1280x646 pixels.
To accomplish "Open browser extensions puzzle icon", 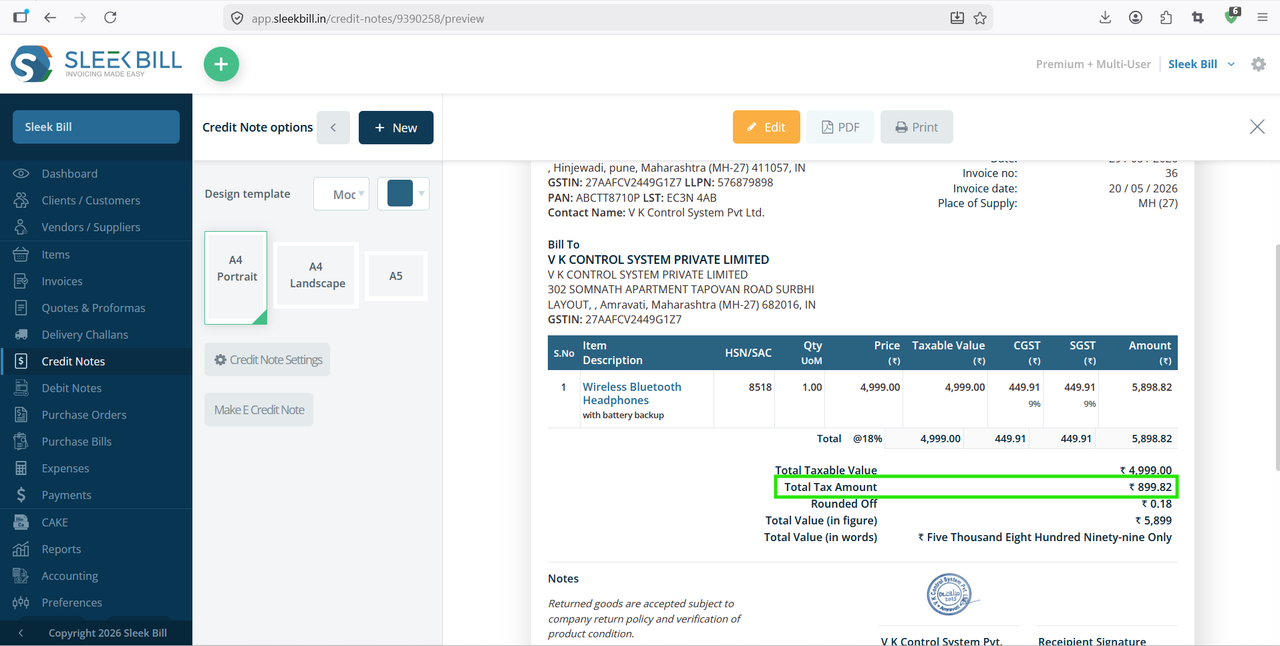I will pyautogui.click(x=1166, y=18).
